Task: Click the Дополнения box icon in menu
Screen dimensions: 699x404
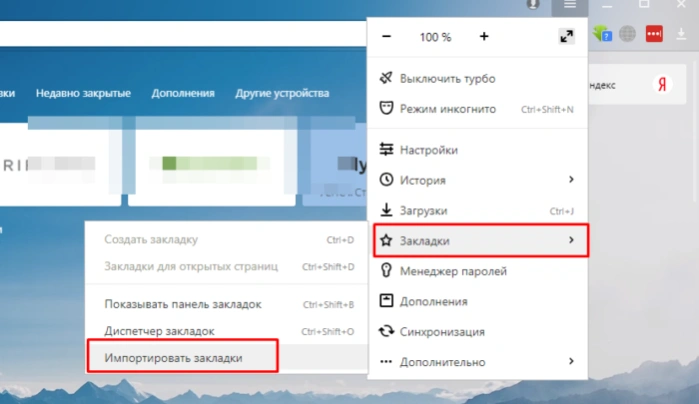Action: pos(386,301)
